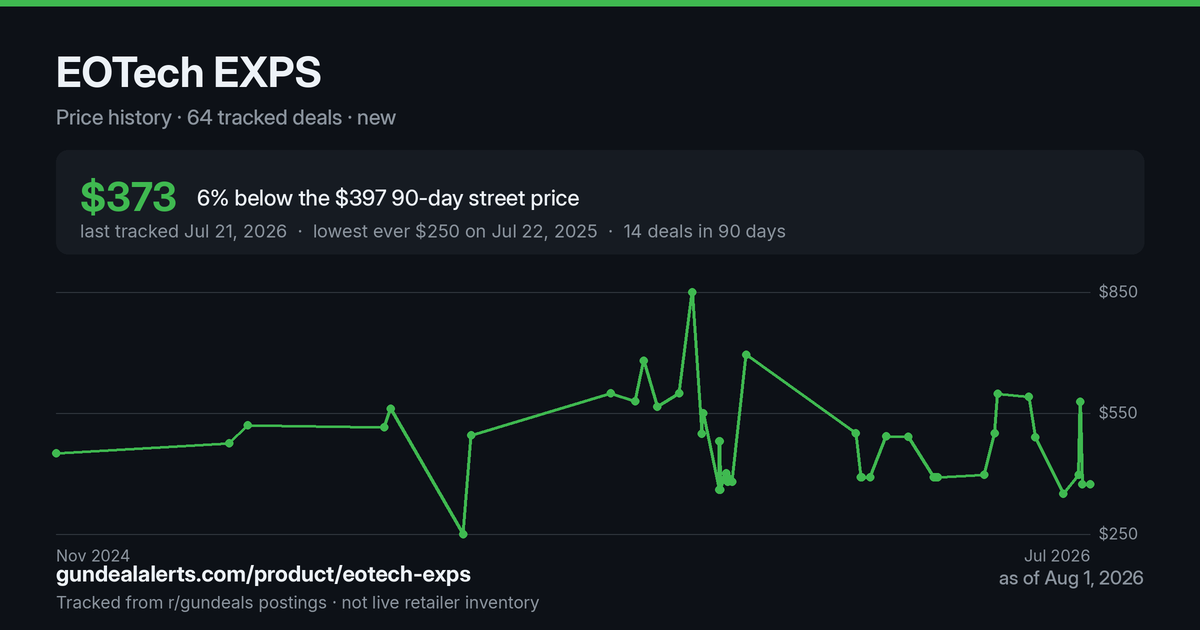Image resolution: width=1200 pixels, height=630 pixels.
Task: Select the last data point above Jul 2026
Action: 1090,484
